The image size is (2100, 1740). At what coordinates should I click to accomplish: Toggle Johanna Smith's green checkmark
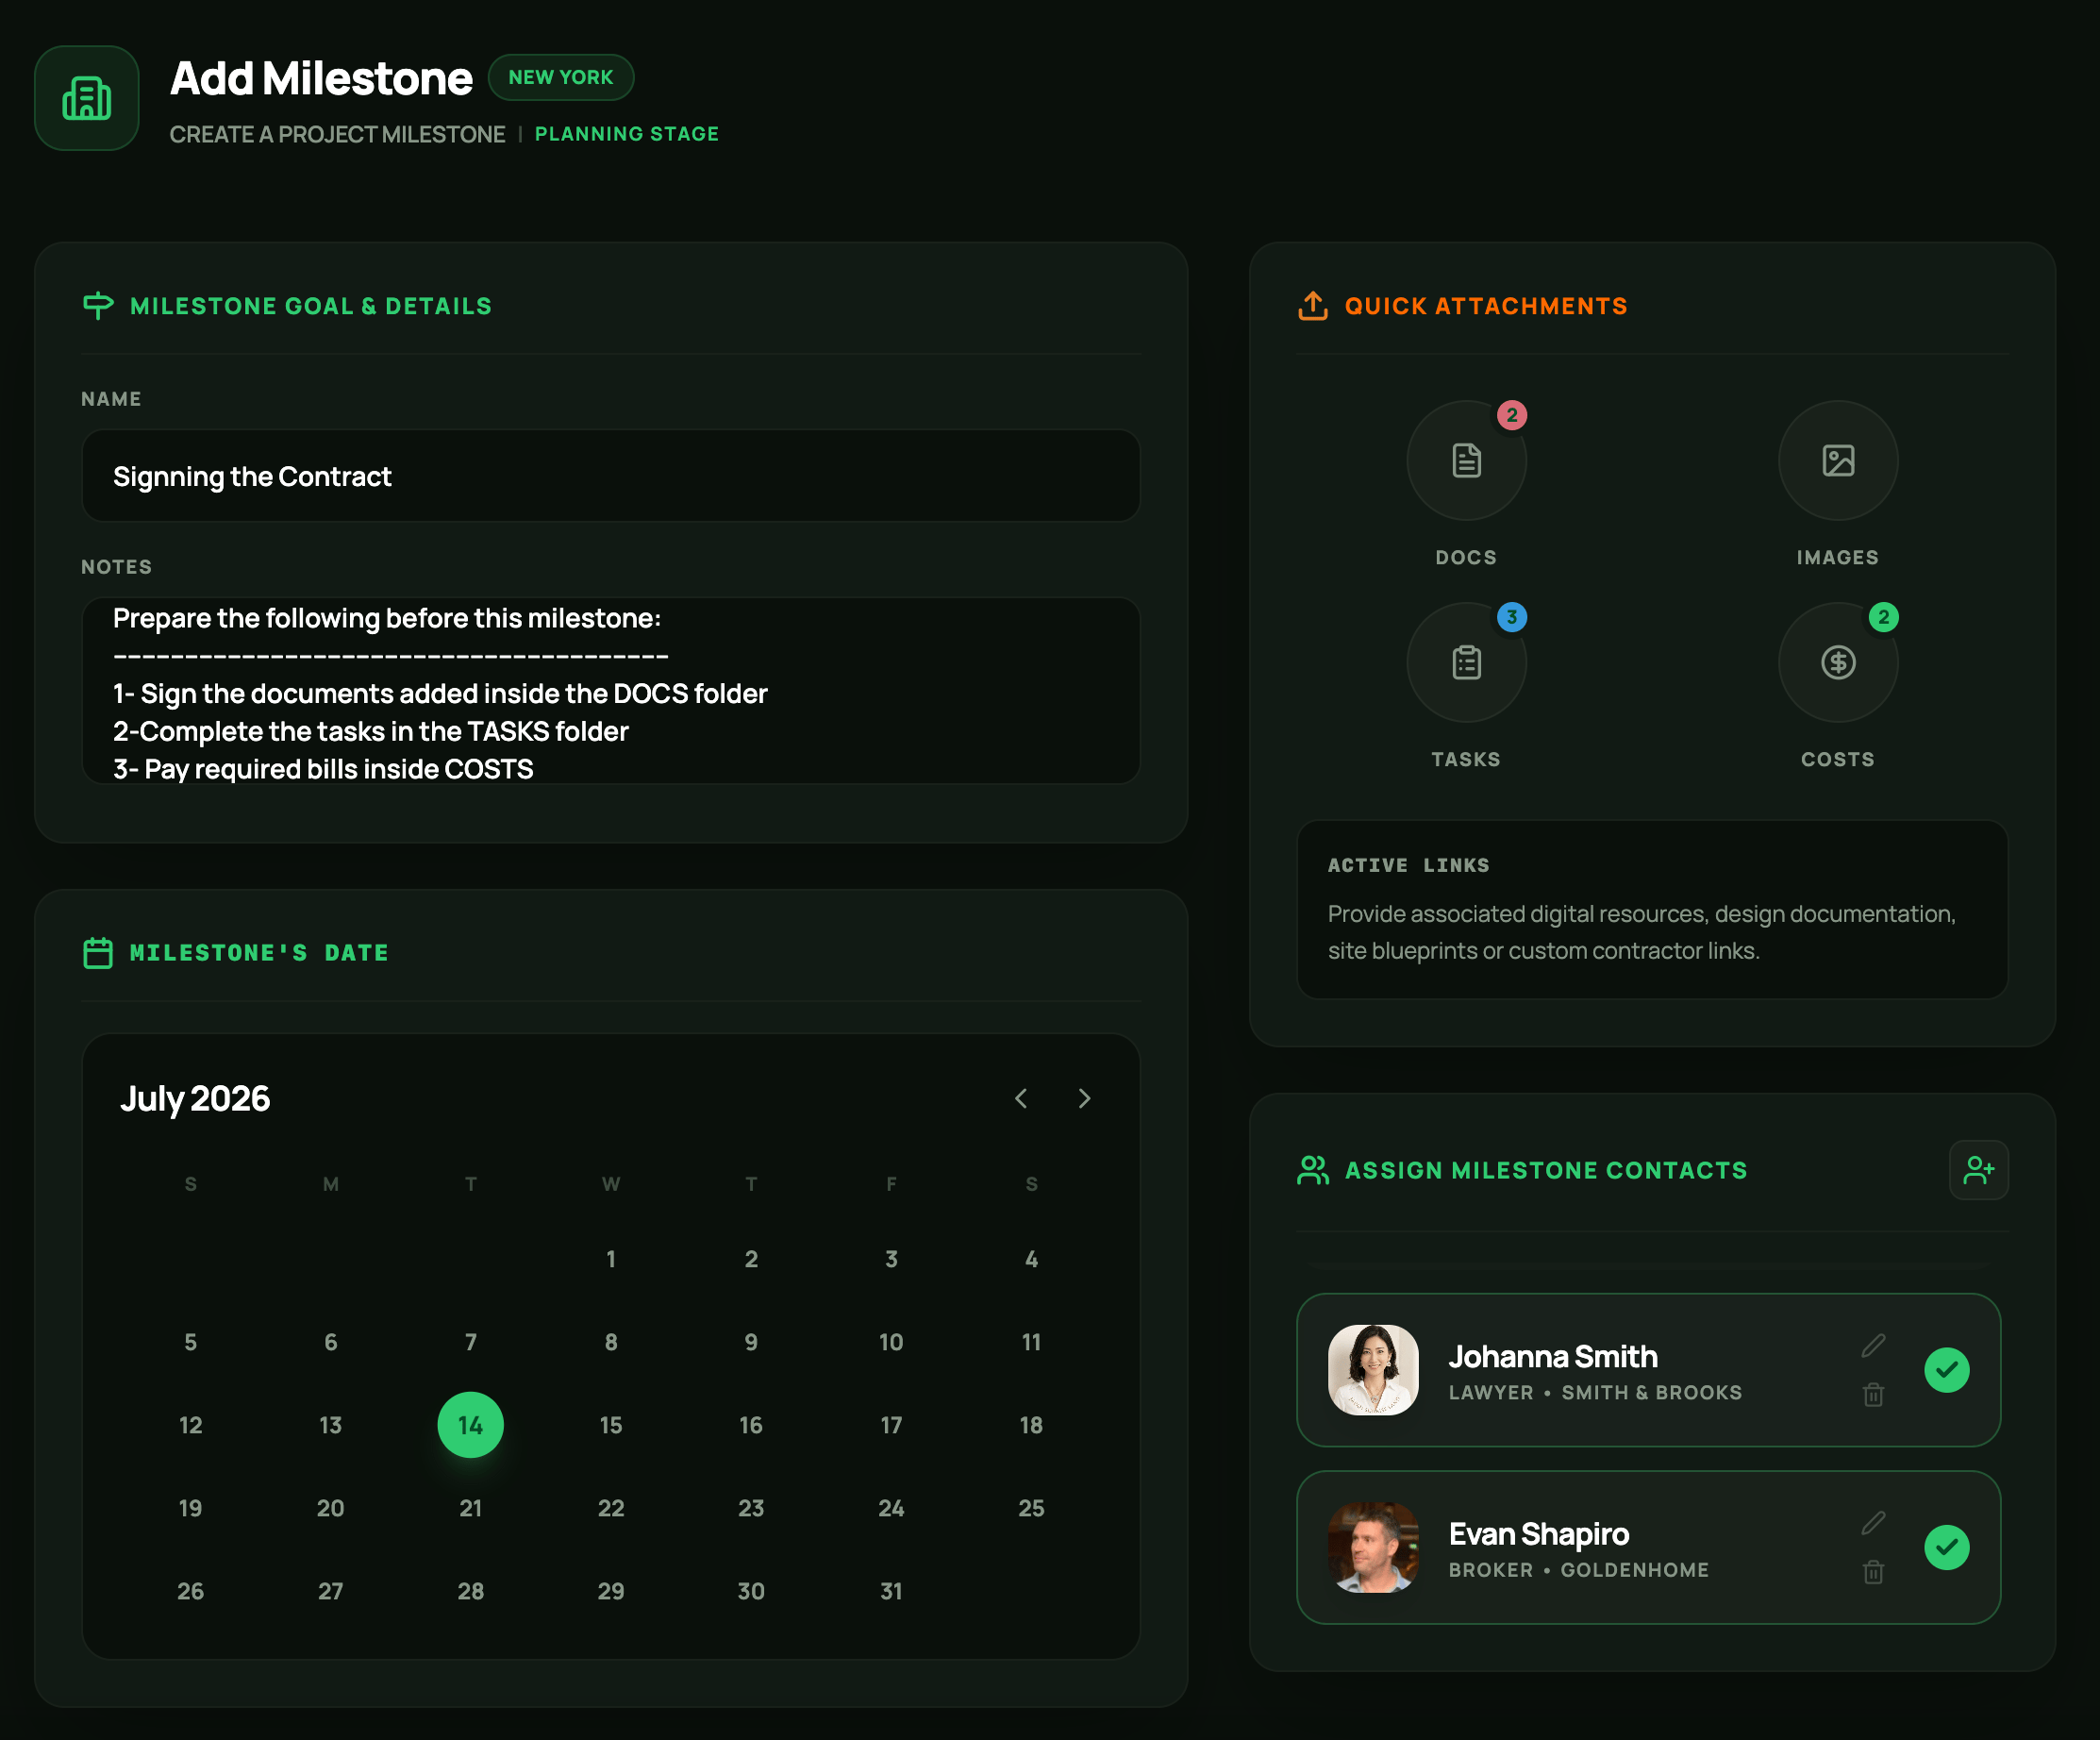point(1947,1370)
